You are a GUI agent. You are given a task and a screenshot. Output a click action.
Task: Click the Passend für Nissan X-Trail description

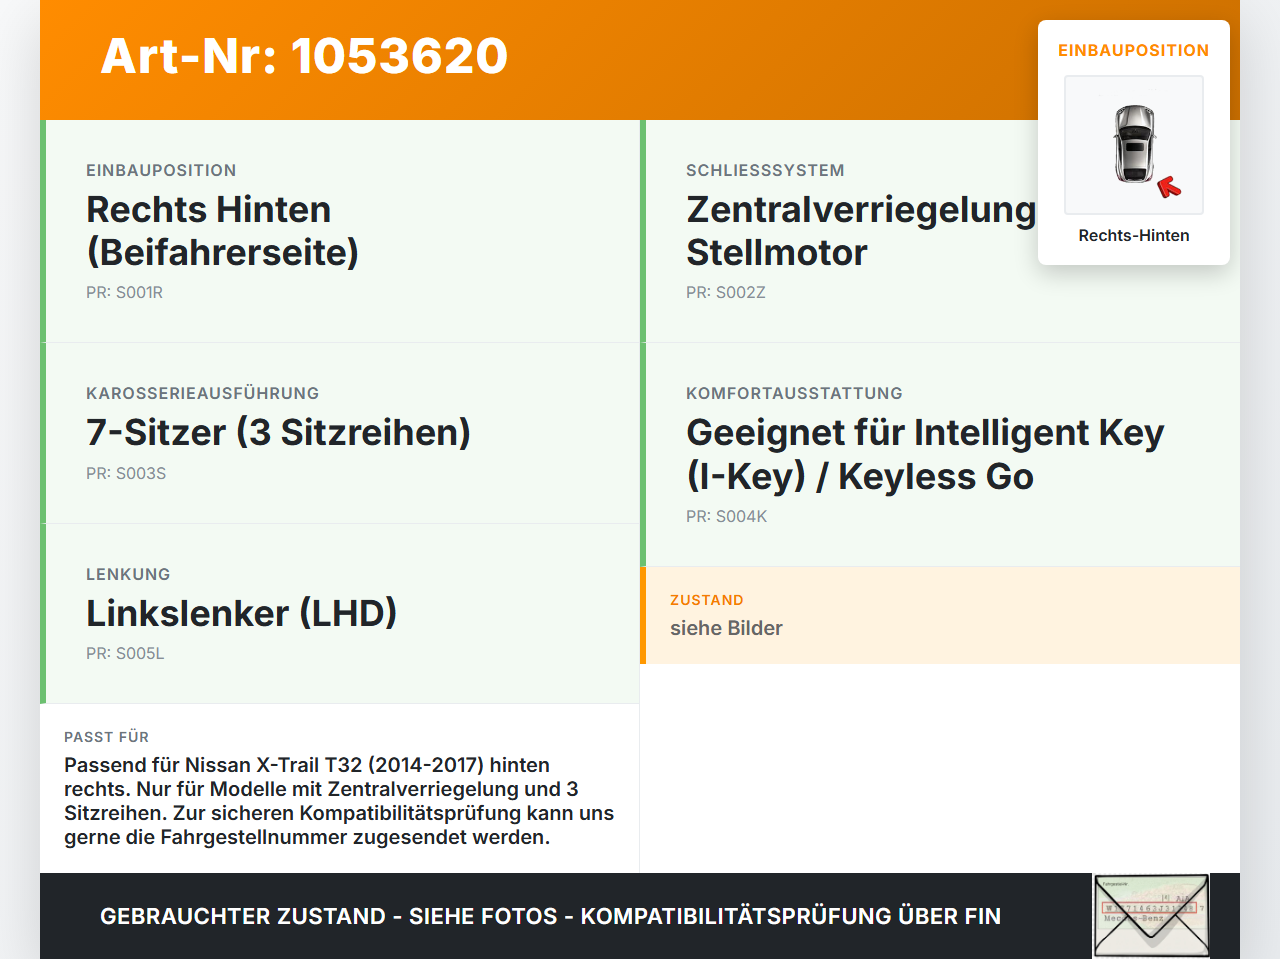pos(339,801)
